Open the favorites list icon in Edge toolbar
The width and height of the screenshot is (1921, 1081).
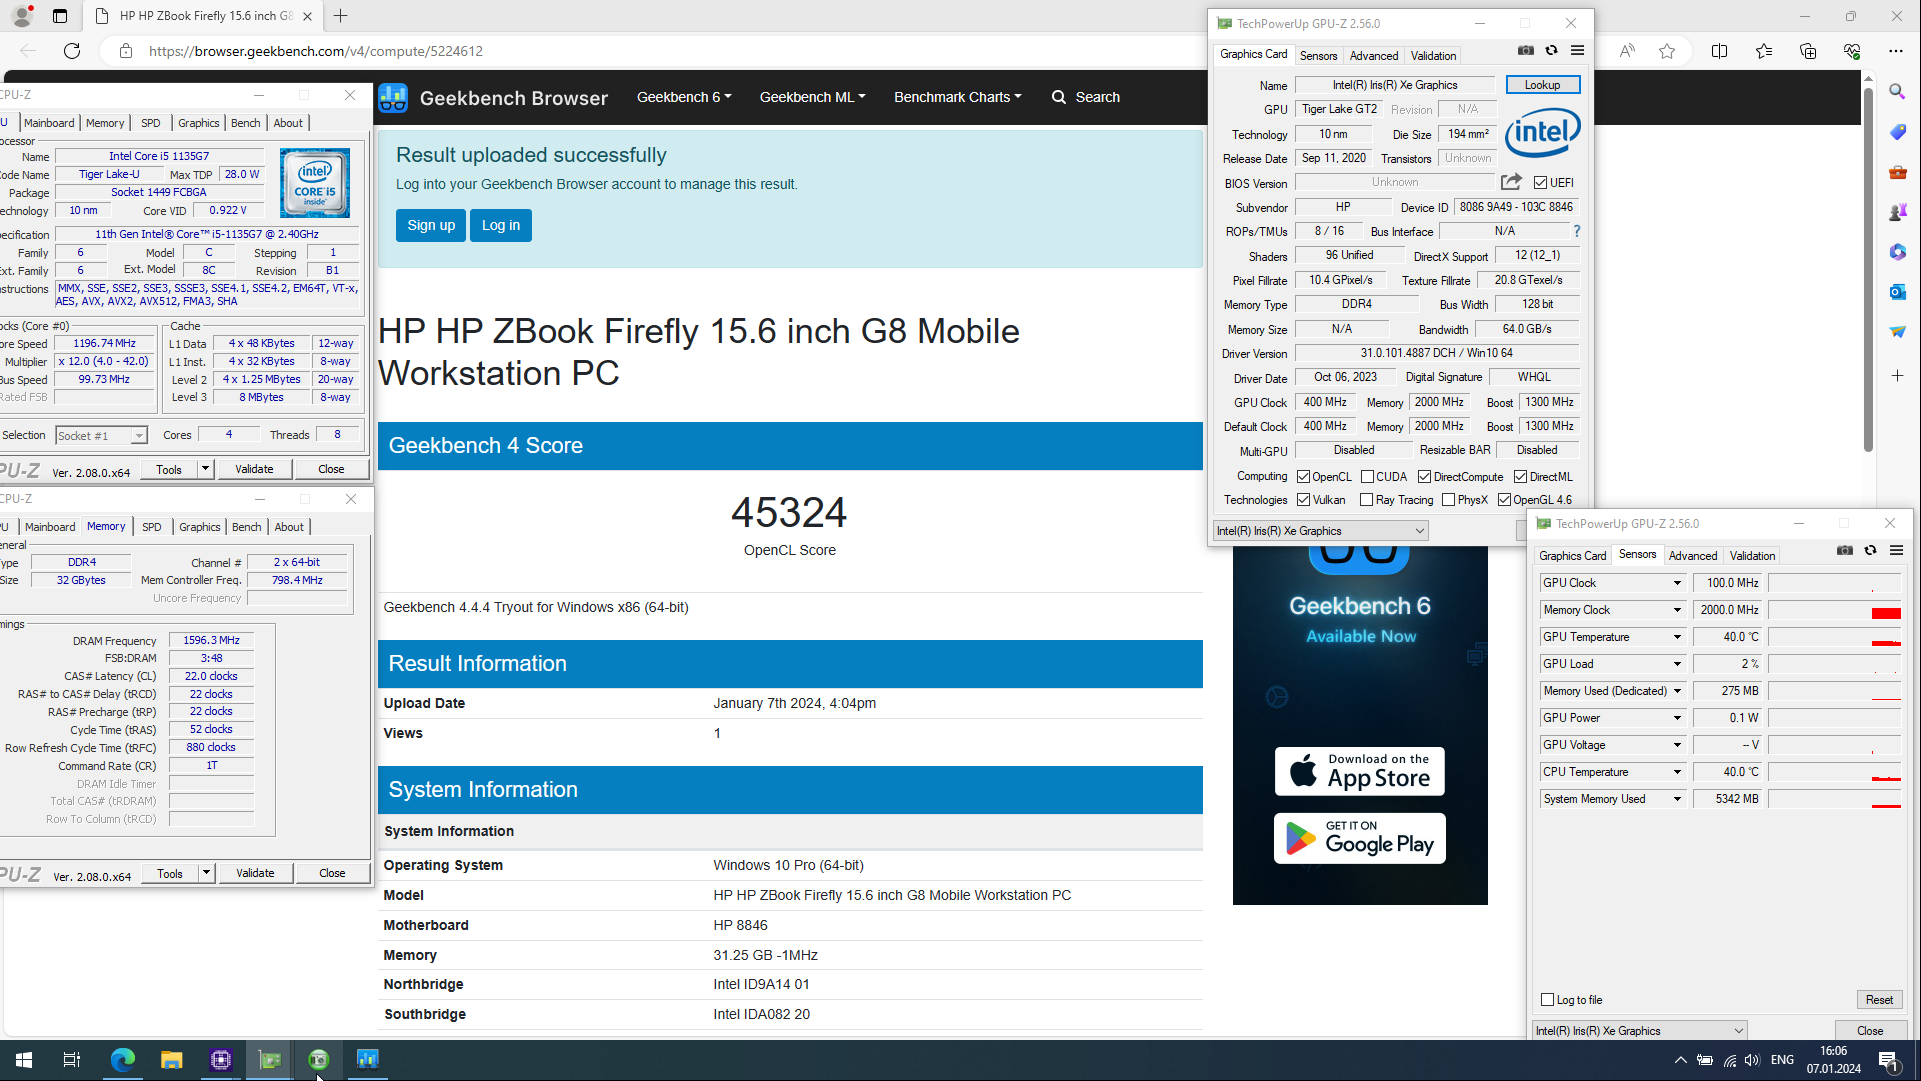click(1764, 51)
